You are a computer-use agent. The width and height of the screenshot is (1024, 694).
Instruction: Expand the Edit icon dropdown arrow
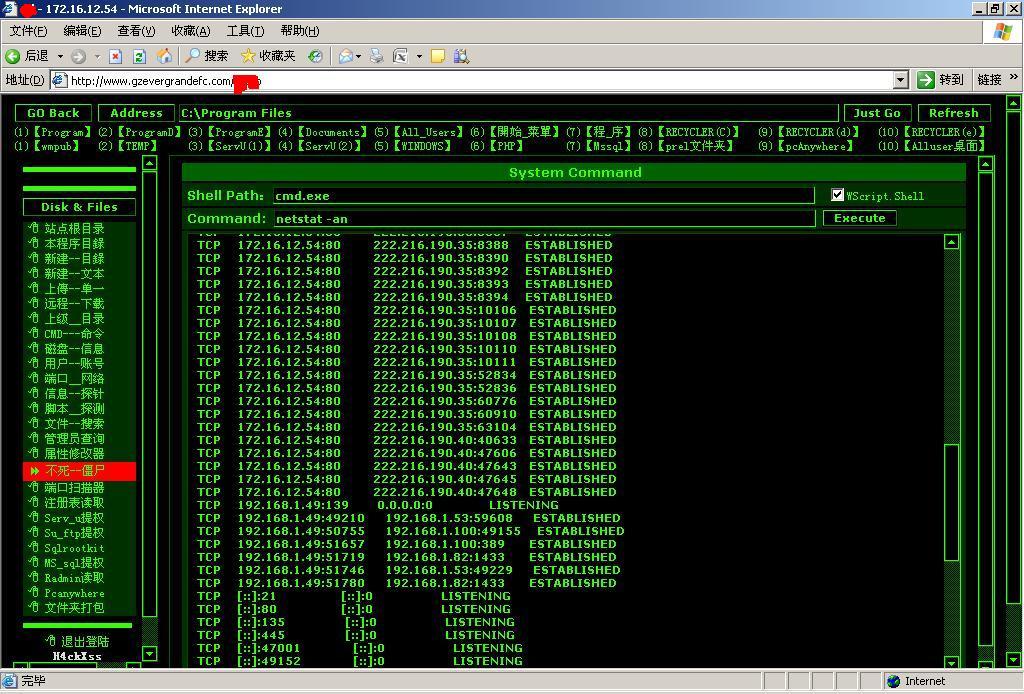419,57
